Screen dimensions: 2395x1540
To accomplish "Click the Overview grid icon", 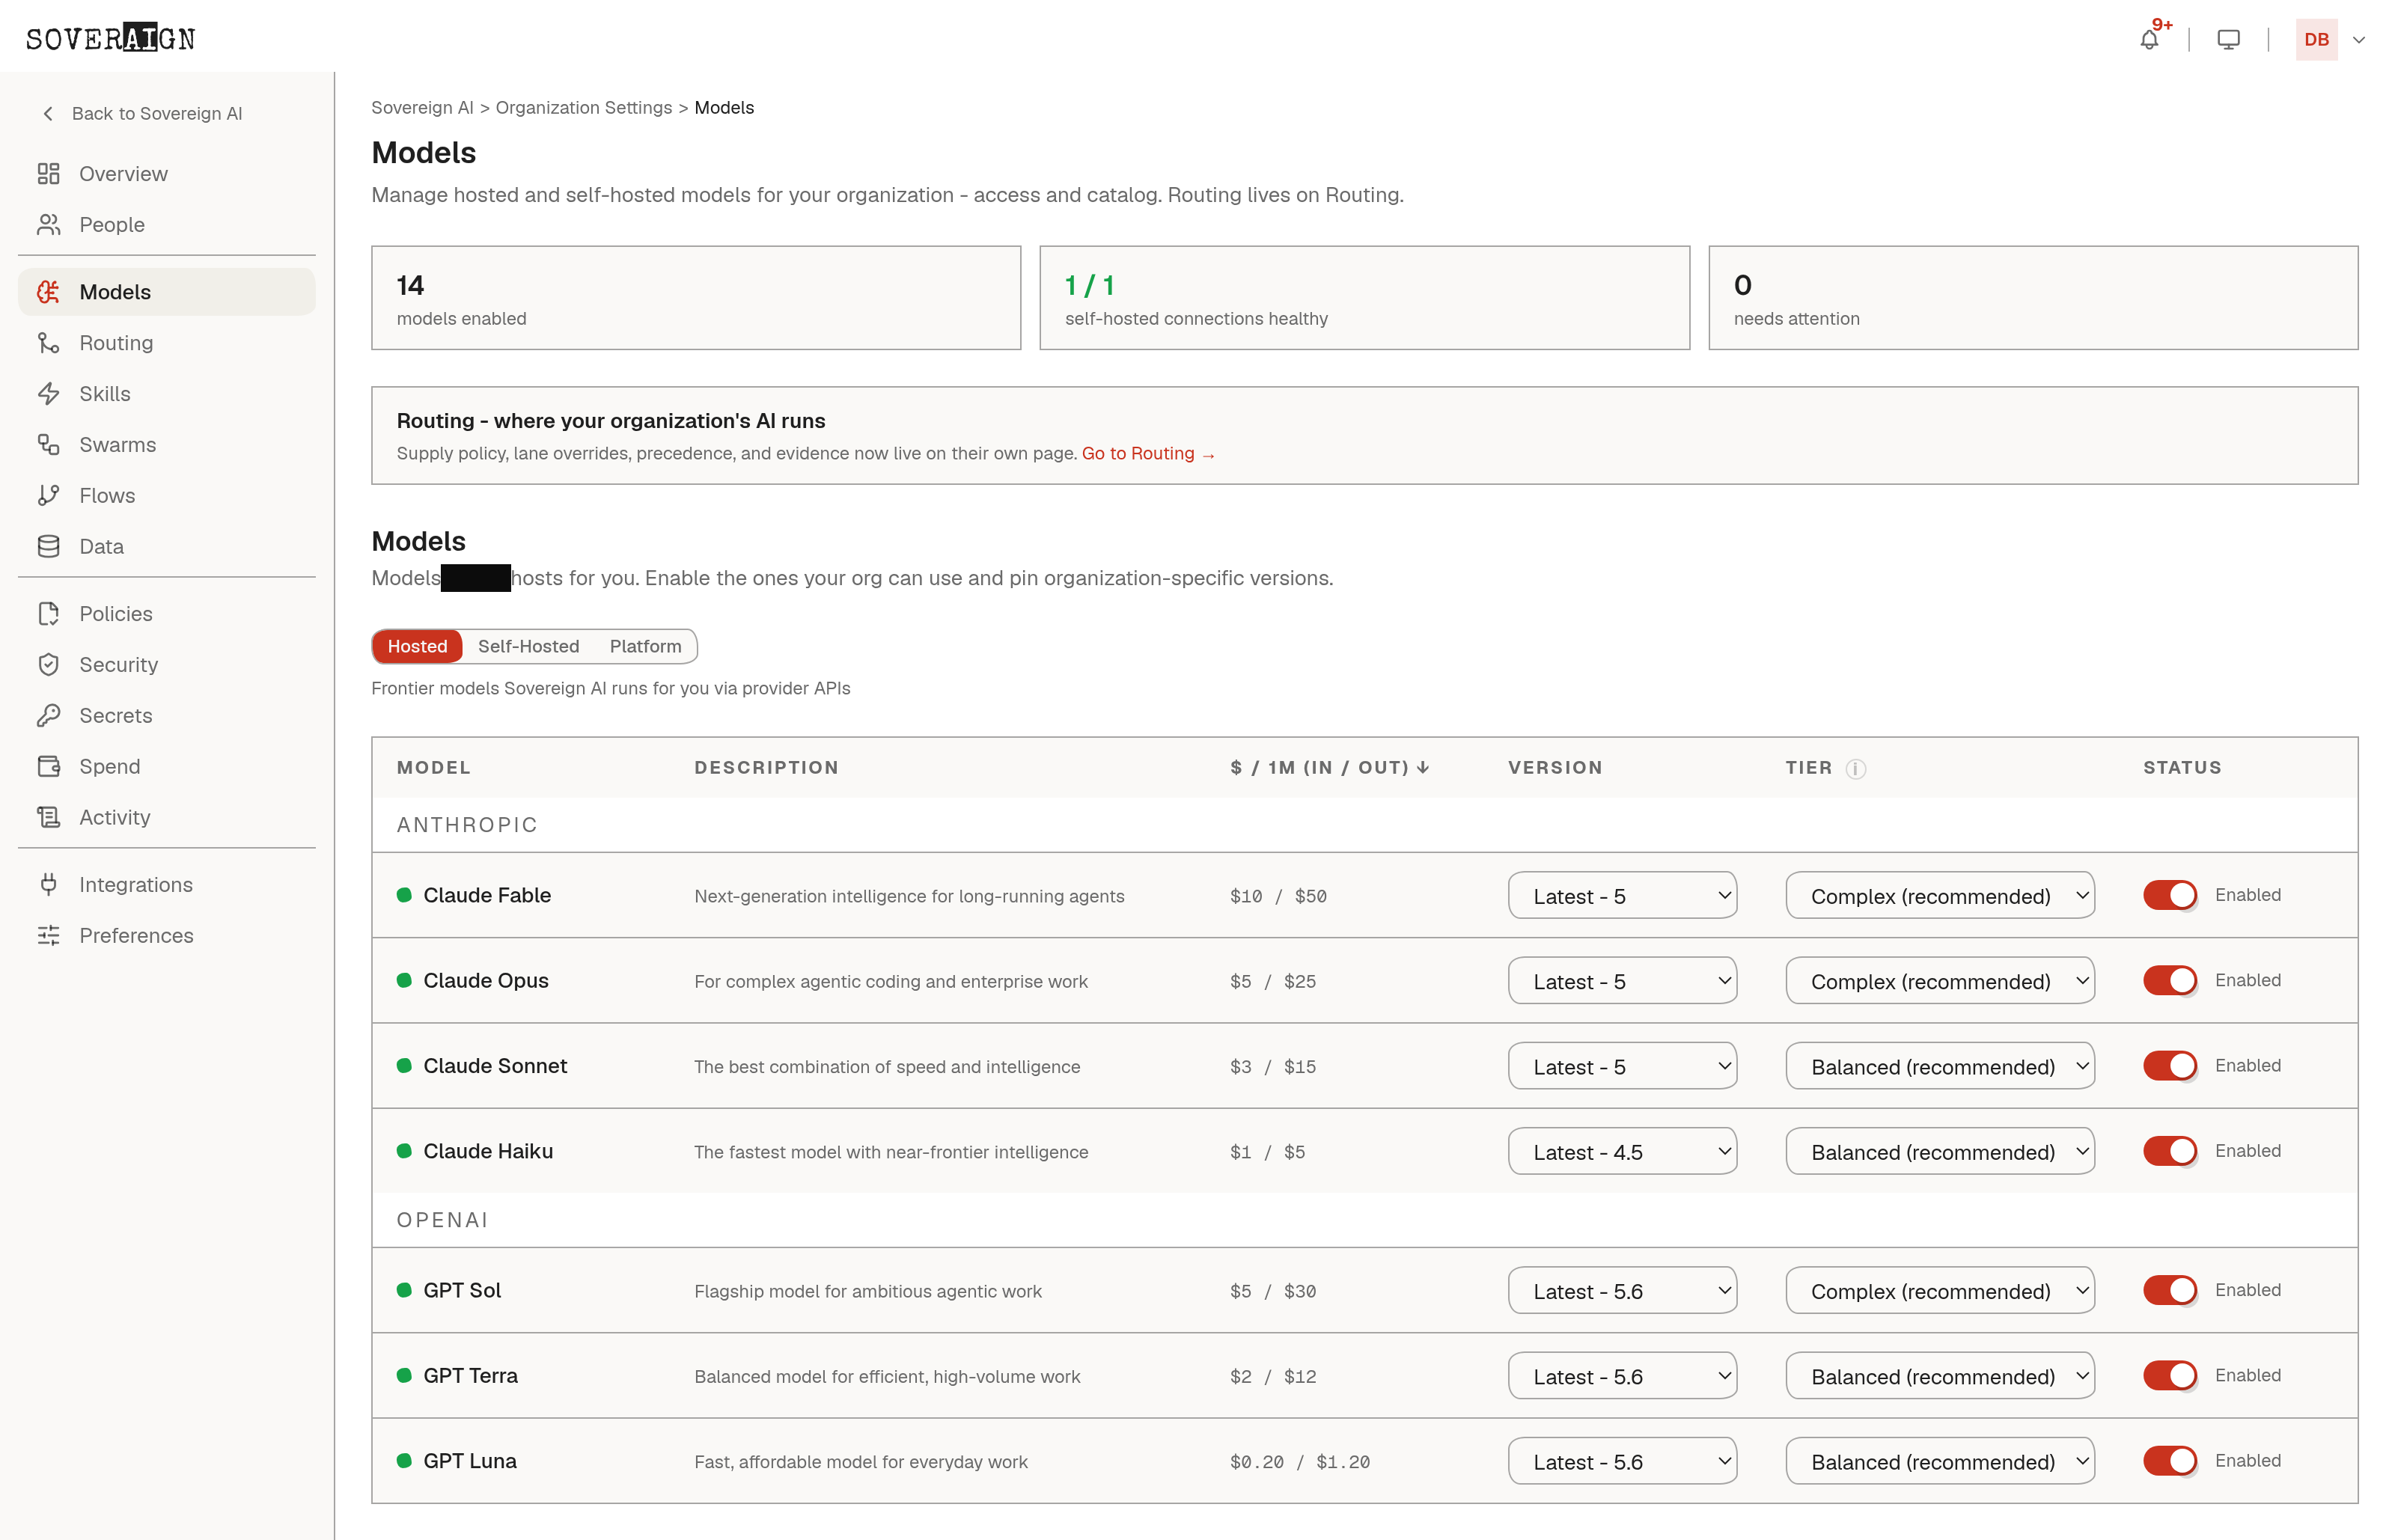I will (x=48, y=174).
